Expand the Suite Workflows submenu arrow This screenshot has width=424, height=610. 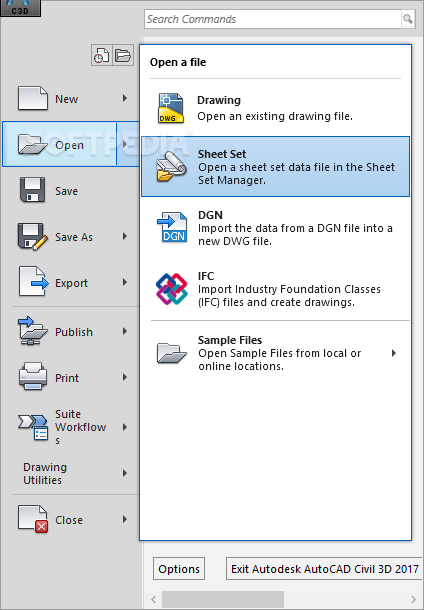point(125,427)
